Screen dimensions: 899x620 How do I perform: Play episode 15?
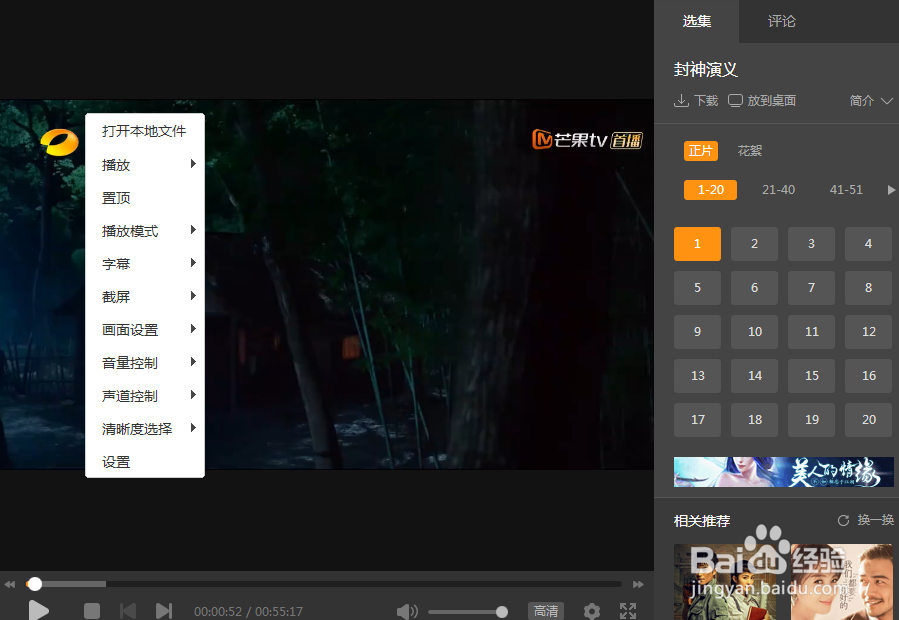click(x=811, y=376)
